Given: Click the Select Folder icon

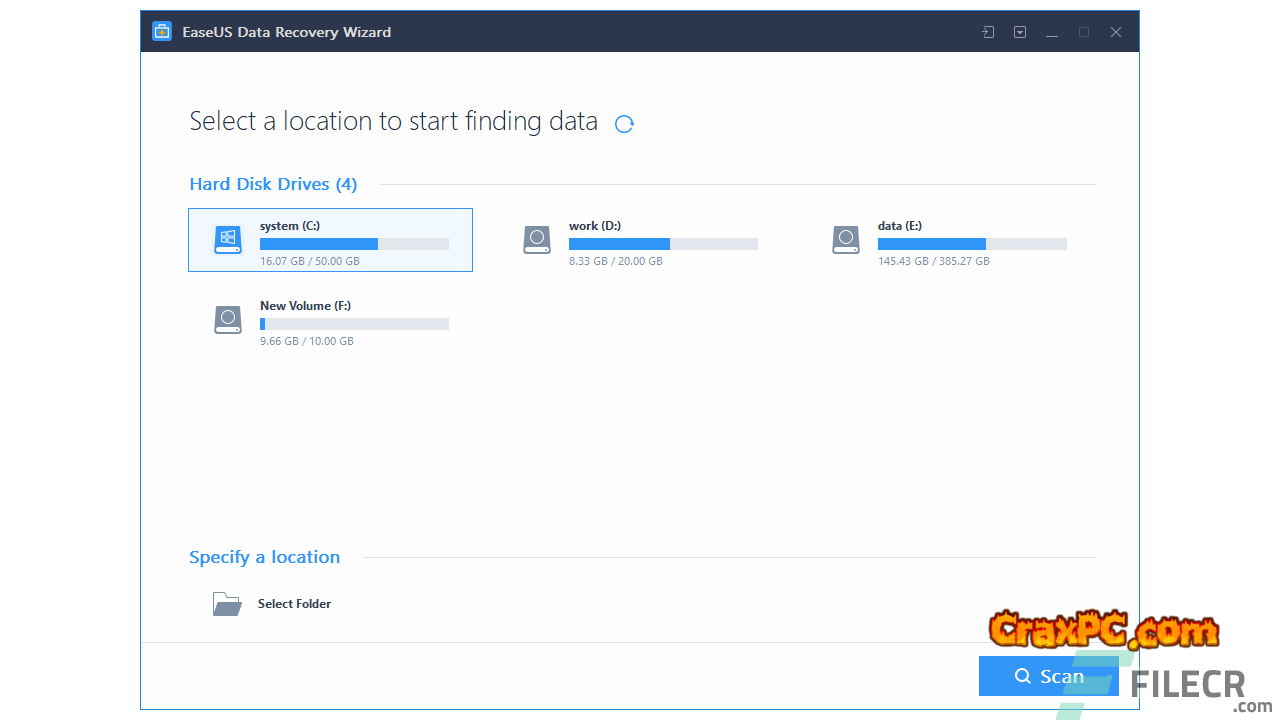Looking at the screenshot, I should [x=227, y=604].
